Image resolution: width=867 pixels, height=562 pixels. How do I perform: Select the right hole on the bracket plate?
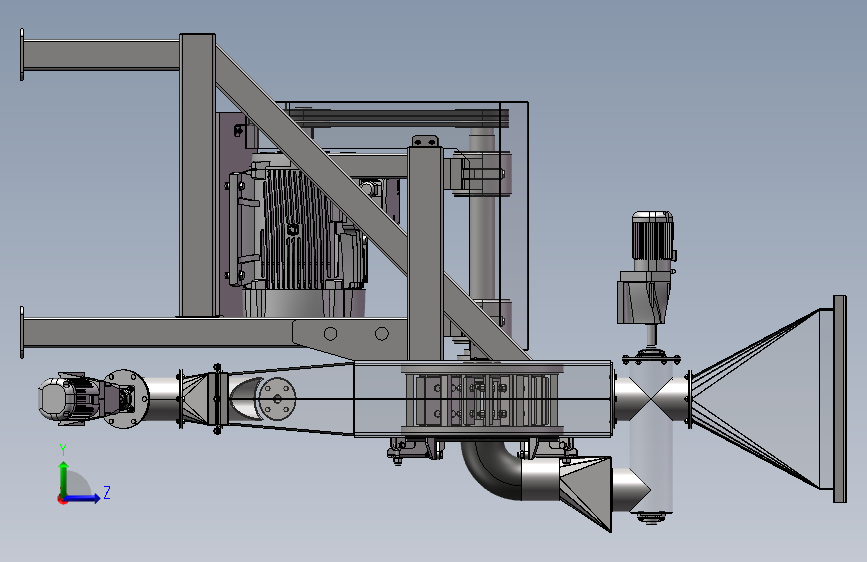[x=382, y=334]
